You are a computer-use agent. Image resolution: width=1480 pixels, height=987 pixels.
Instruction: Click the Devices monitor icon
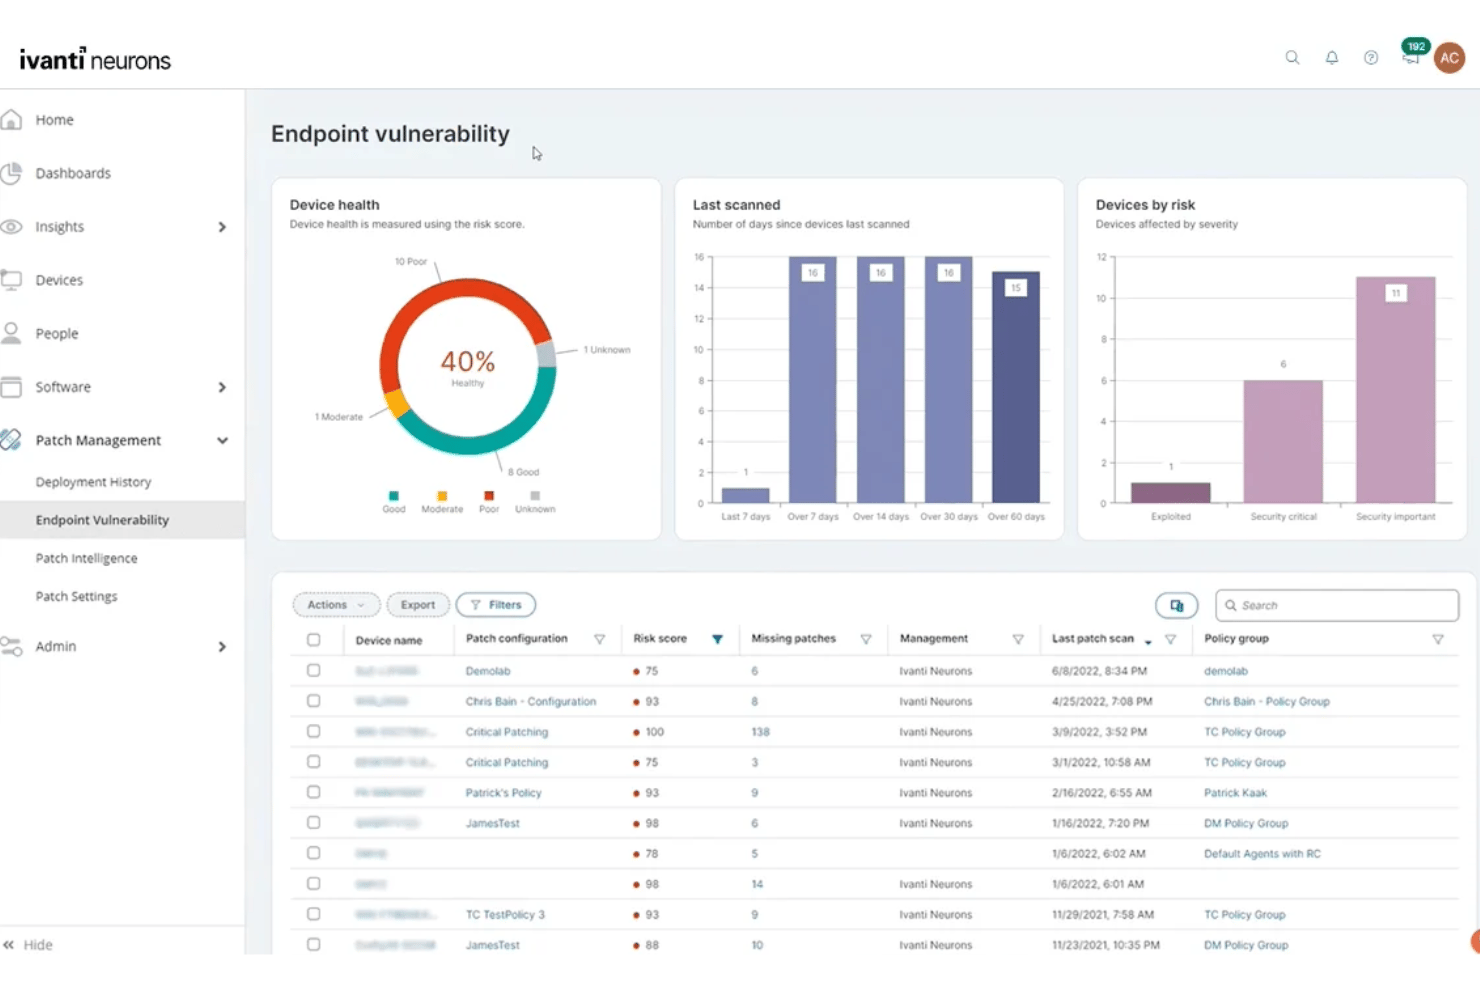[x=11, y=280]
